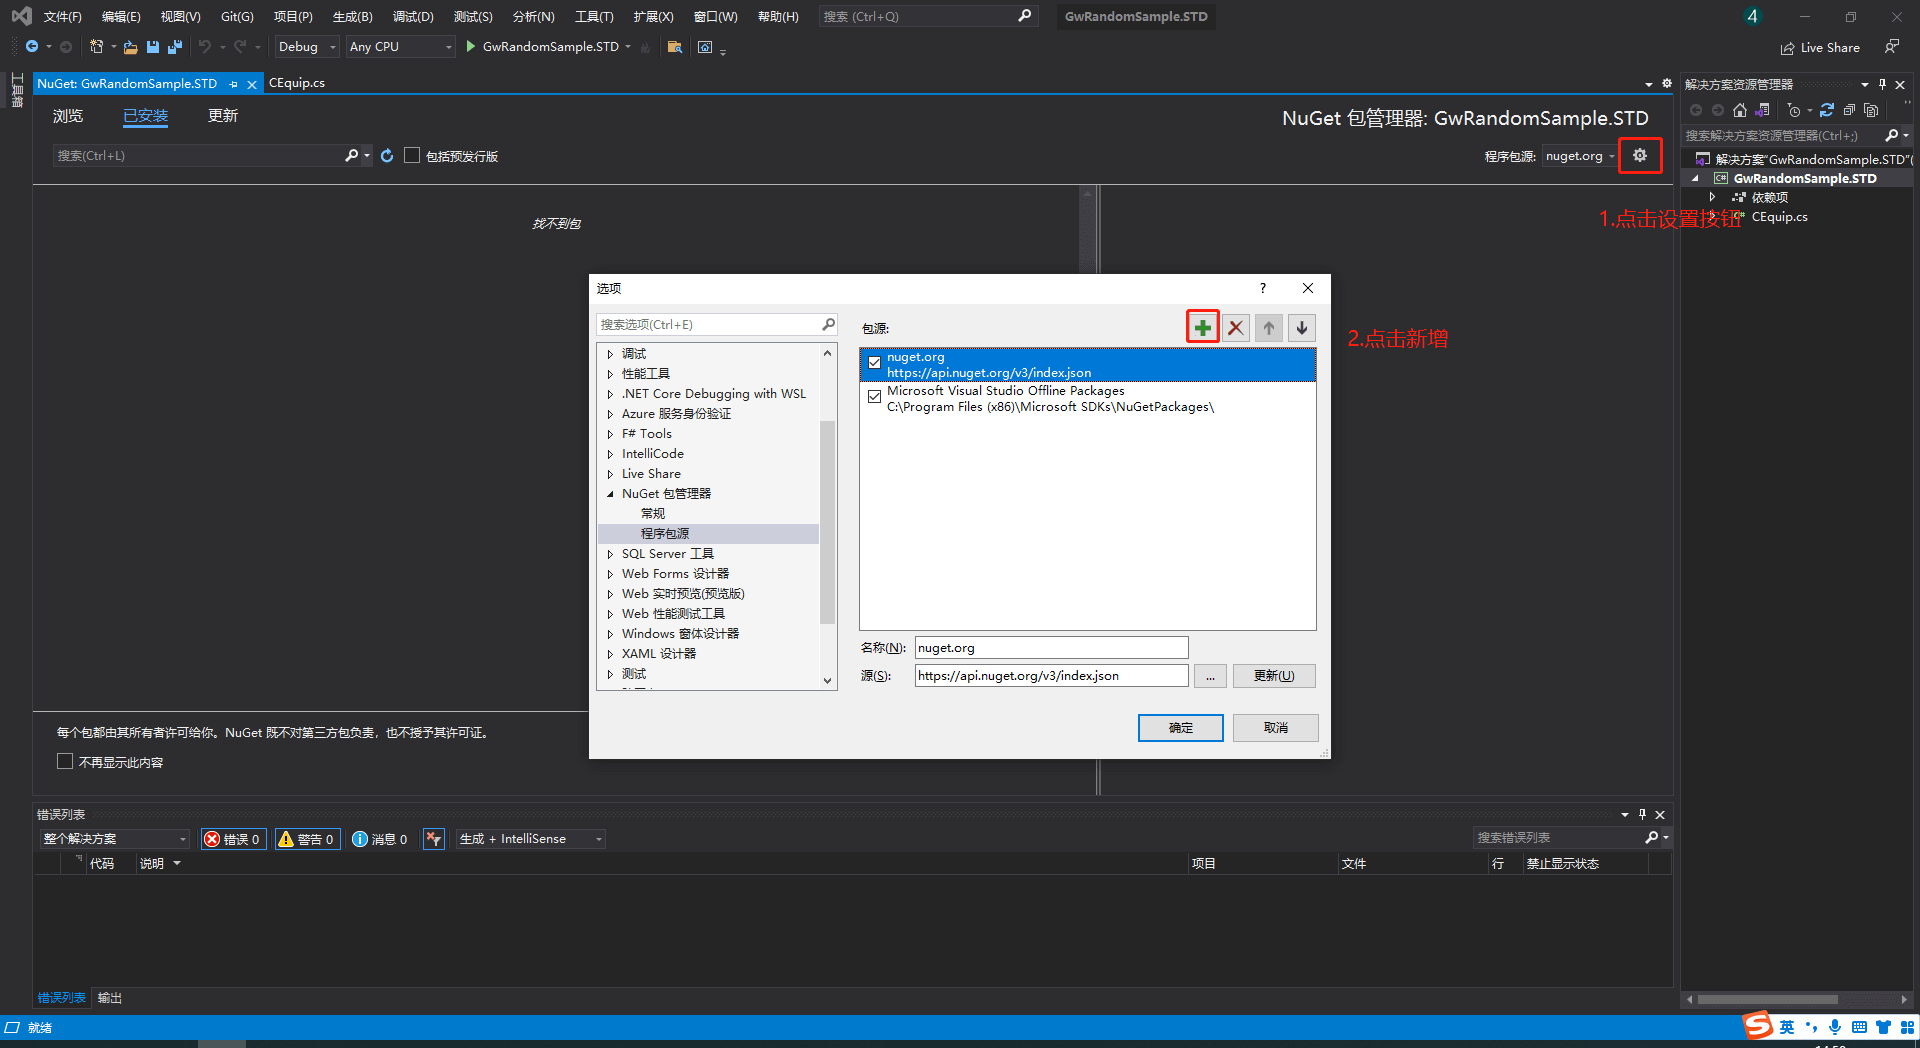Open the Any CPU platform dropdown
This screenshot has width=1920, height=1048.
click(x=400, y=47)
